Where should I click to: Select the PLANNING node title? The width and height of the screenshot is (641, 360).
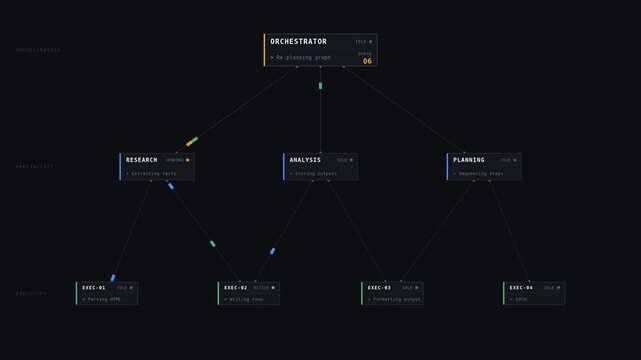point(468,160)
